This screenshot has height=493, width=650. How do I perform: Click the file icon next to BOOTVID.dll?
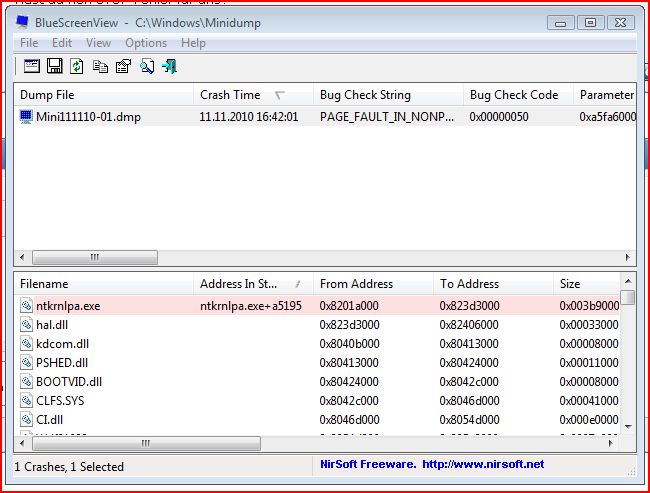[26, 381]
